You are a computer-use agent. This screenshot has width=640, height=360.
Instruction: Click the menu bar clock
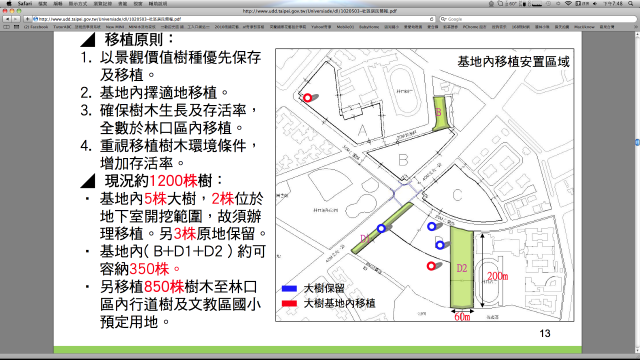tap(613, 3)
